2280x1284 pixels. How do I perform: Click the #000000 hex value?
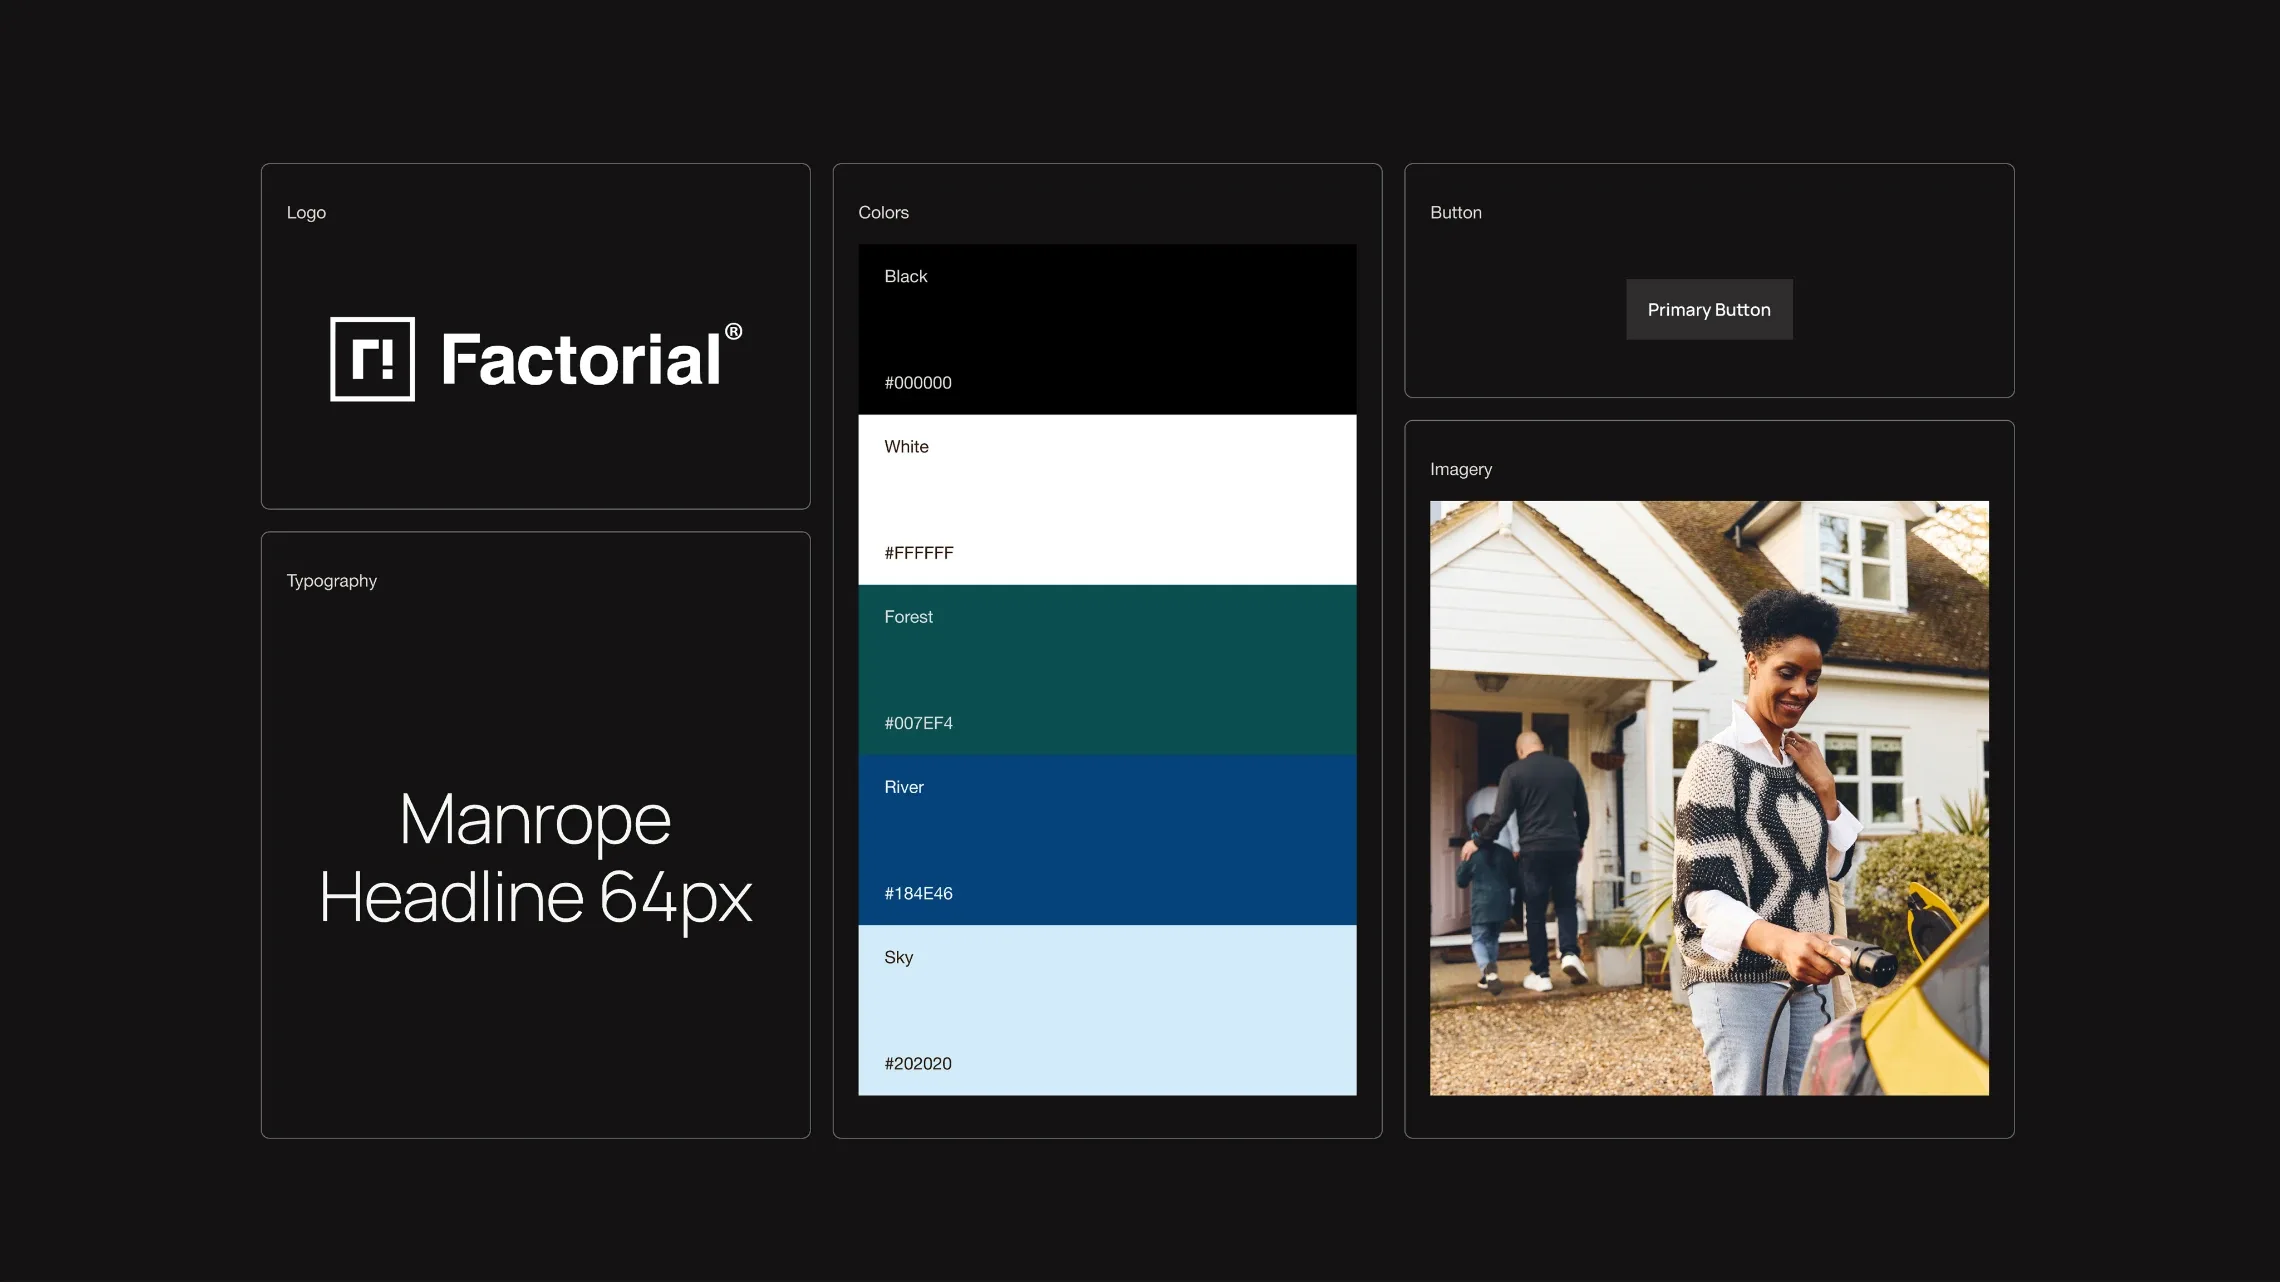pyautogui.click(x=918, y=383)
